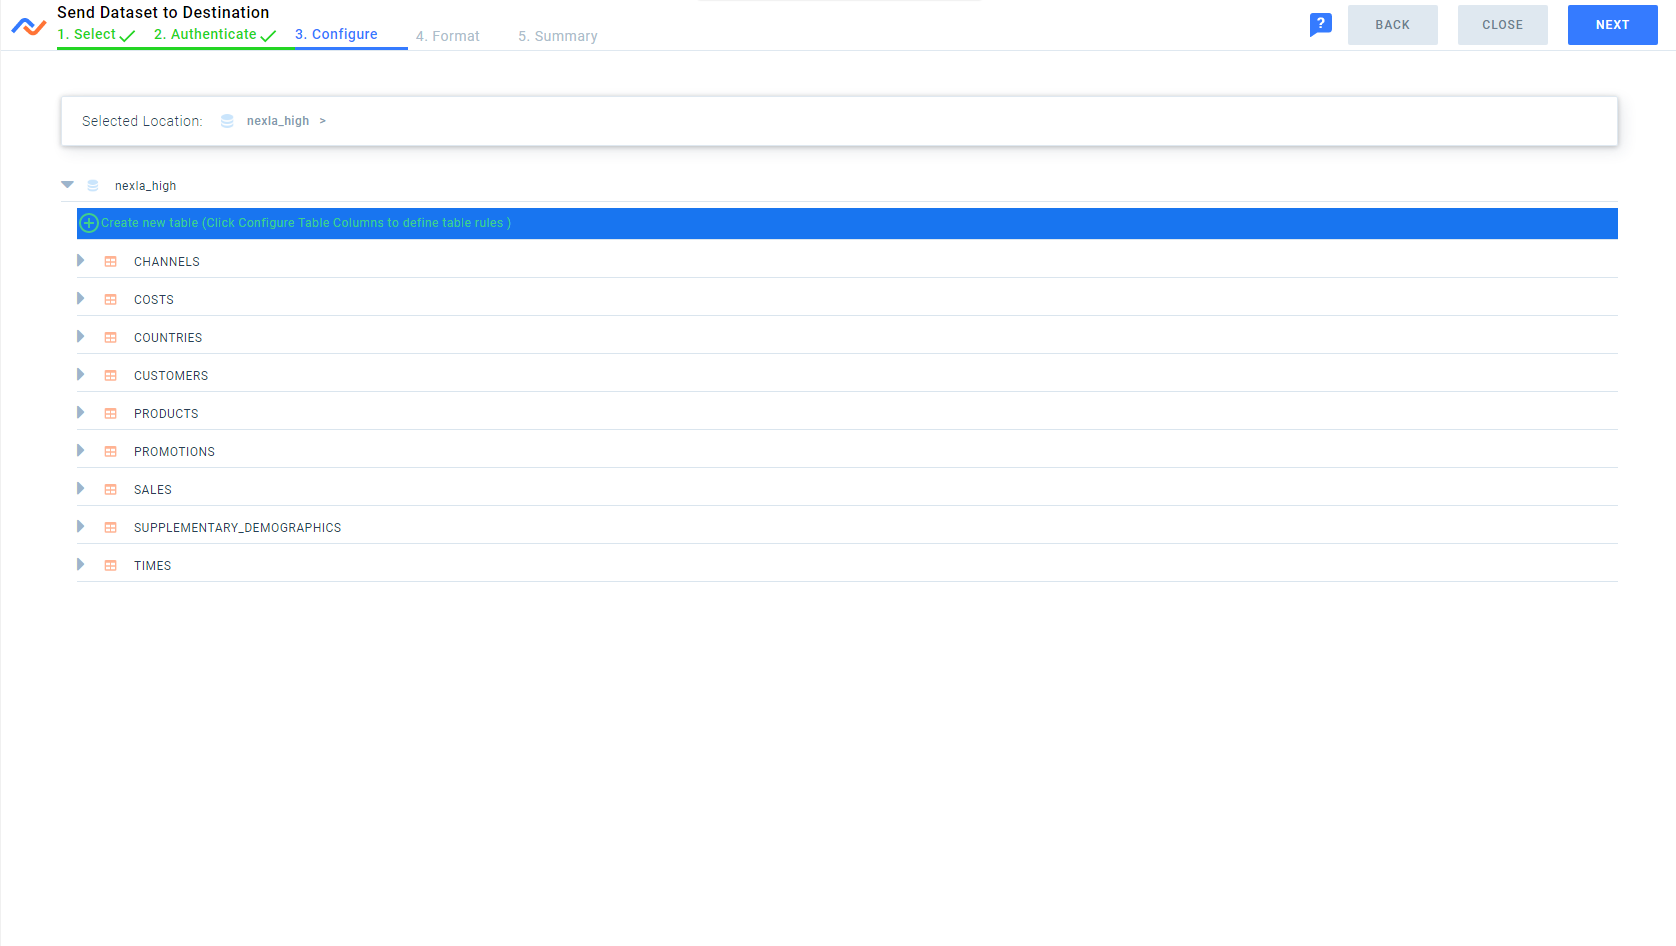Expand the SUPPLEMENTARY_DEMOGRAPHICS table row
The width and height of the screenshot is (1676, 946).
click(81, 527)
